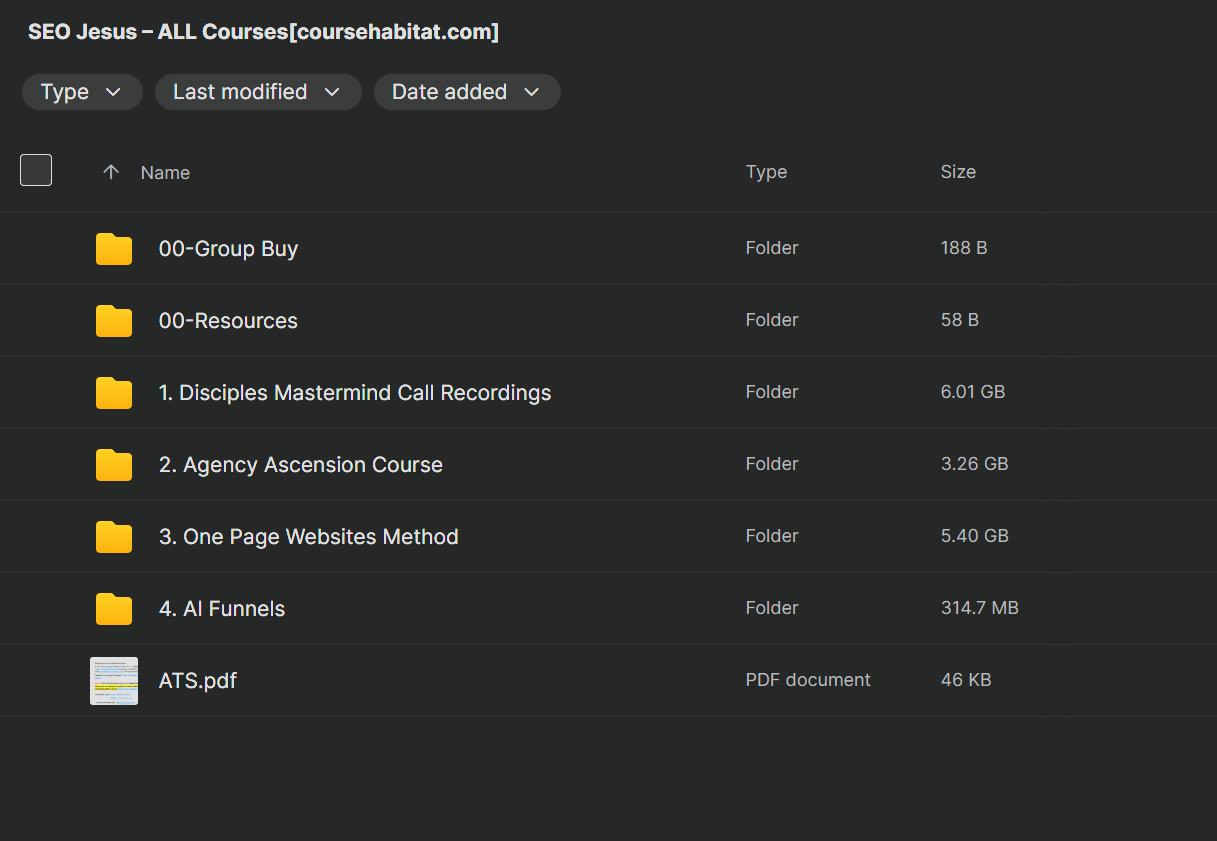The image size is (1217, 841).
Task: Click the 00-Group Buy folder icon
Action: pyautogui.click(x=114, y=249)
